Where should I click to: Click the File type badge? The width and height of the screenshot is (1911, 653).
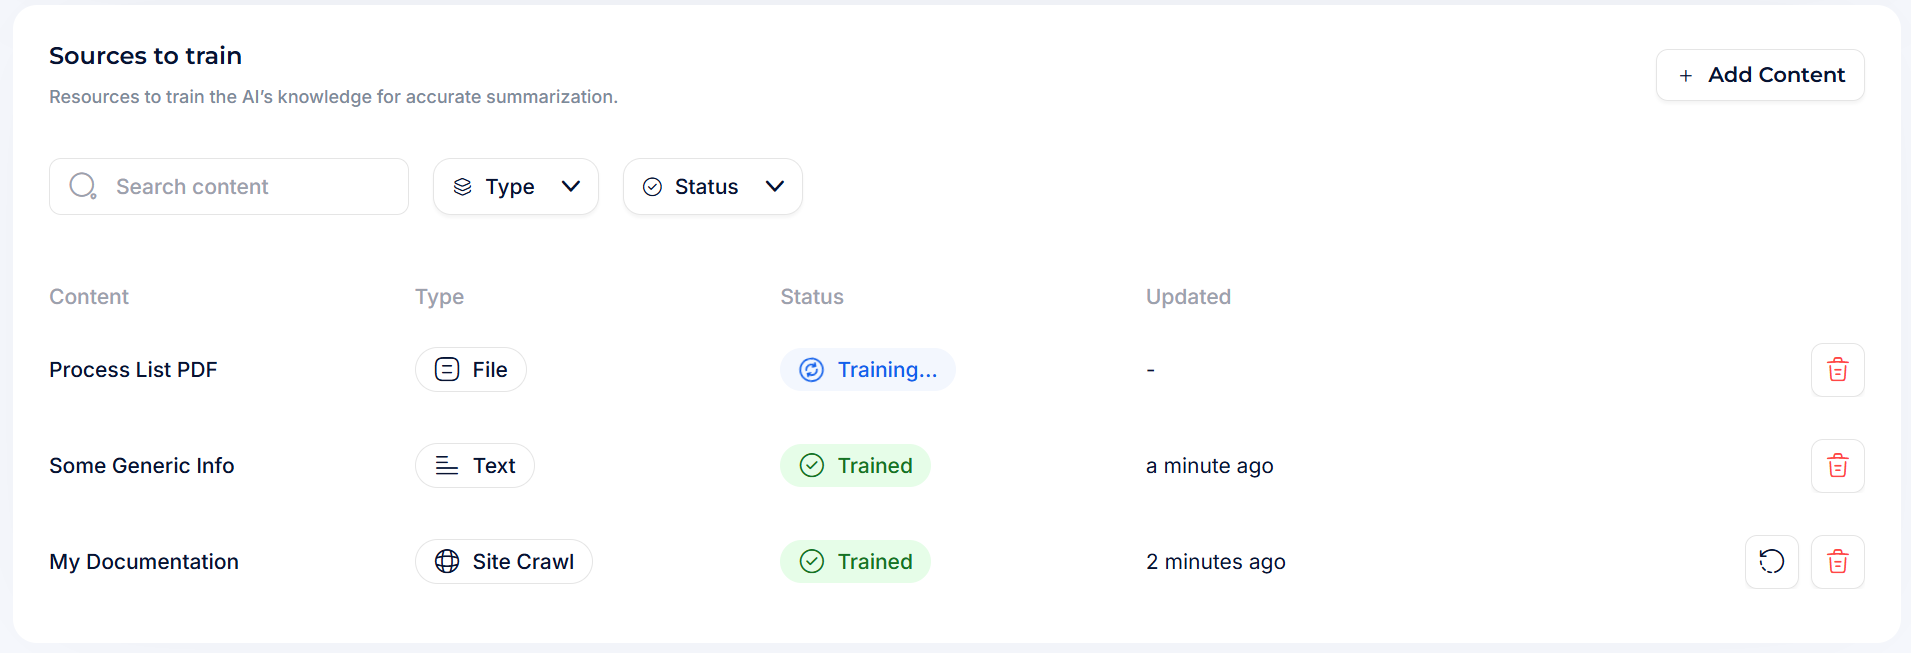(470, 370)
